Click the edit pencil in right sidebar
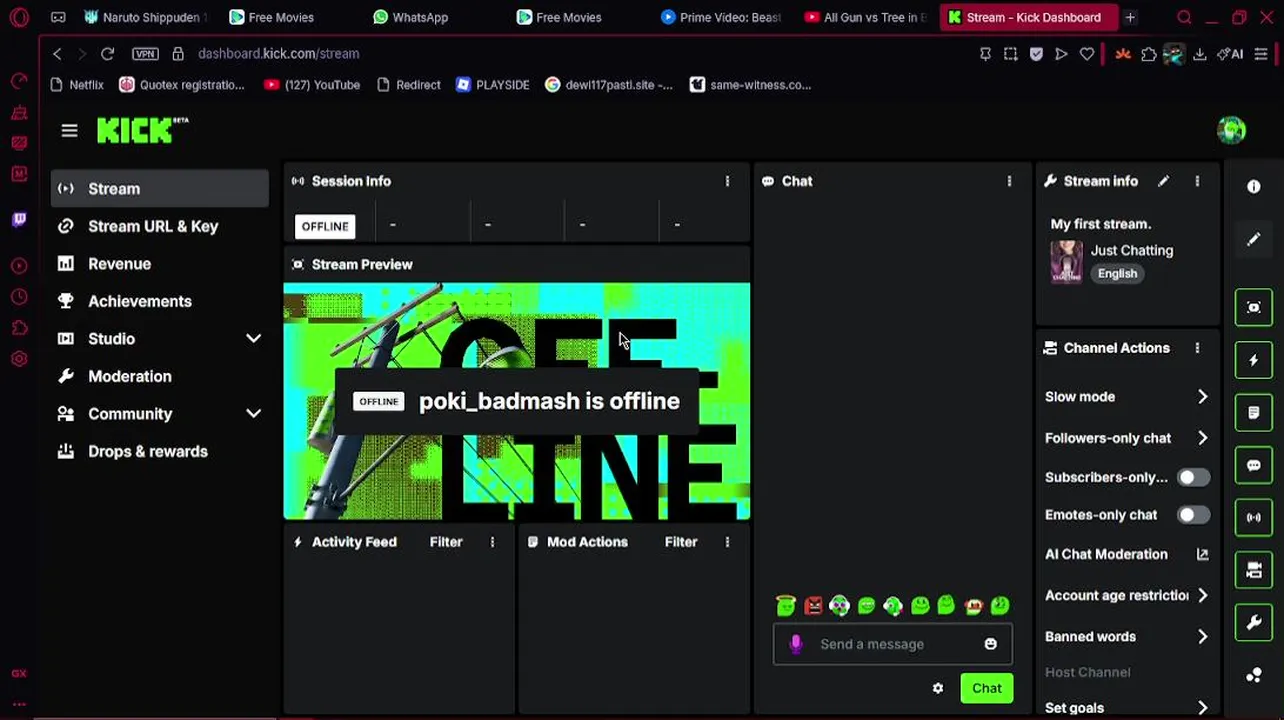The height and width of the screenshot is (720, 1284). (1254, 240)
